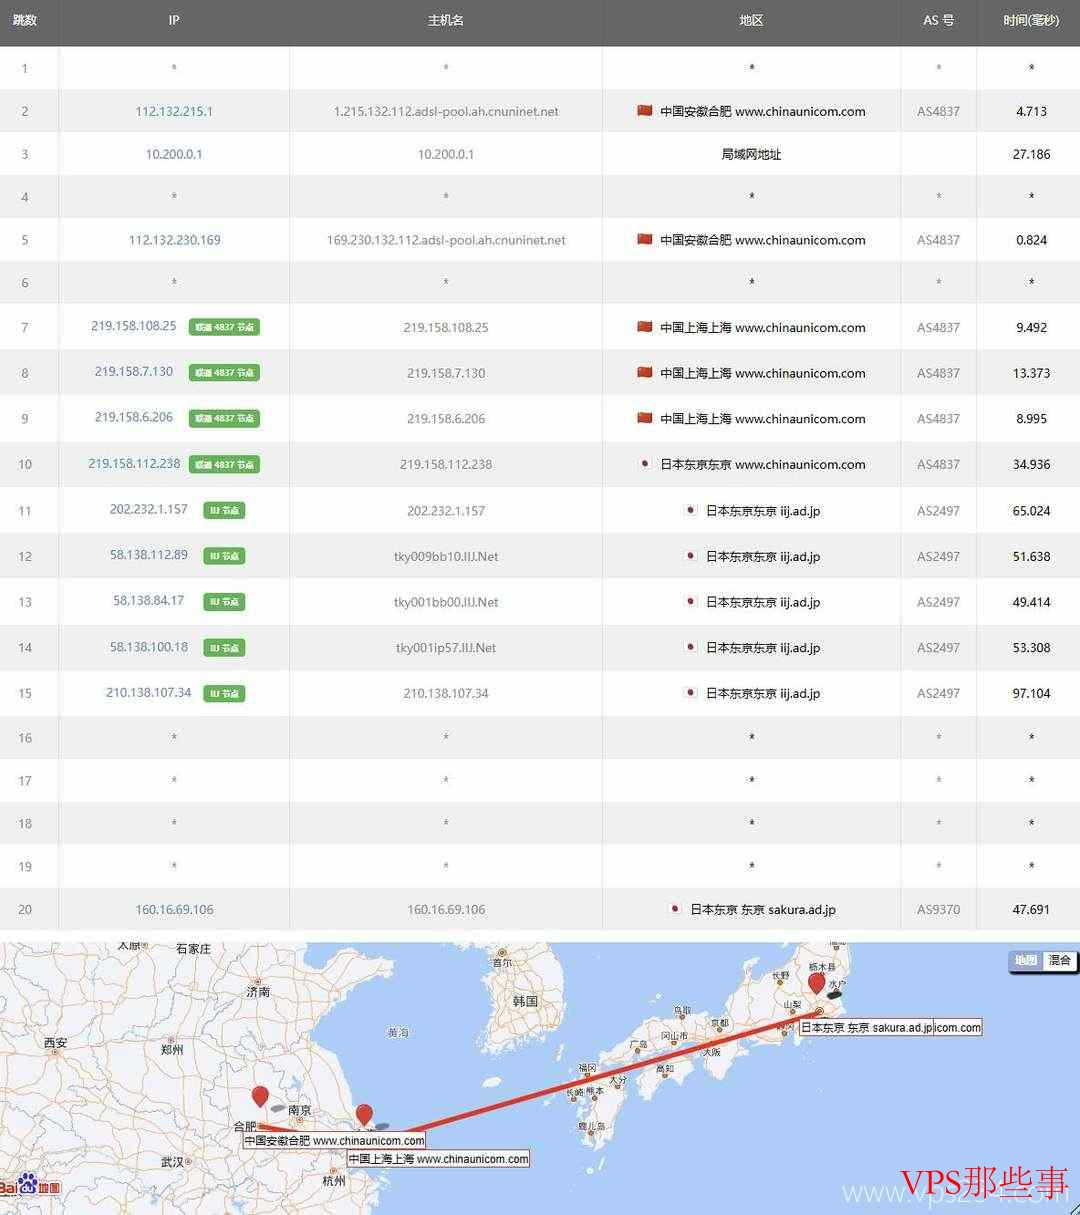Click the China flag in the 112.132.215.1 row

645,111
